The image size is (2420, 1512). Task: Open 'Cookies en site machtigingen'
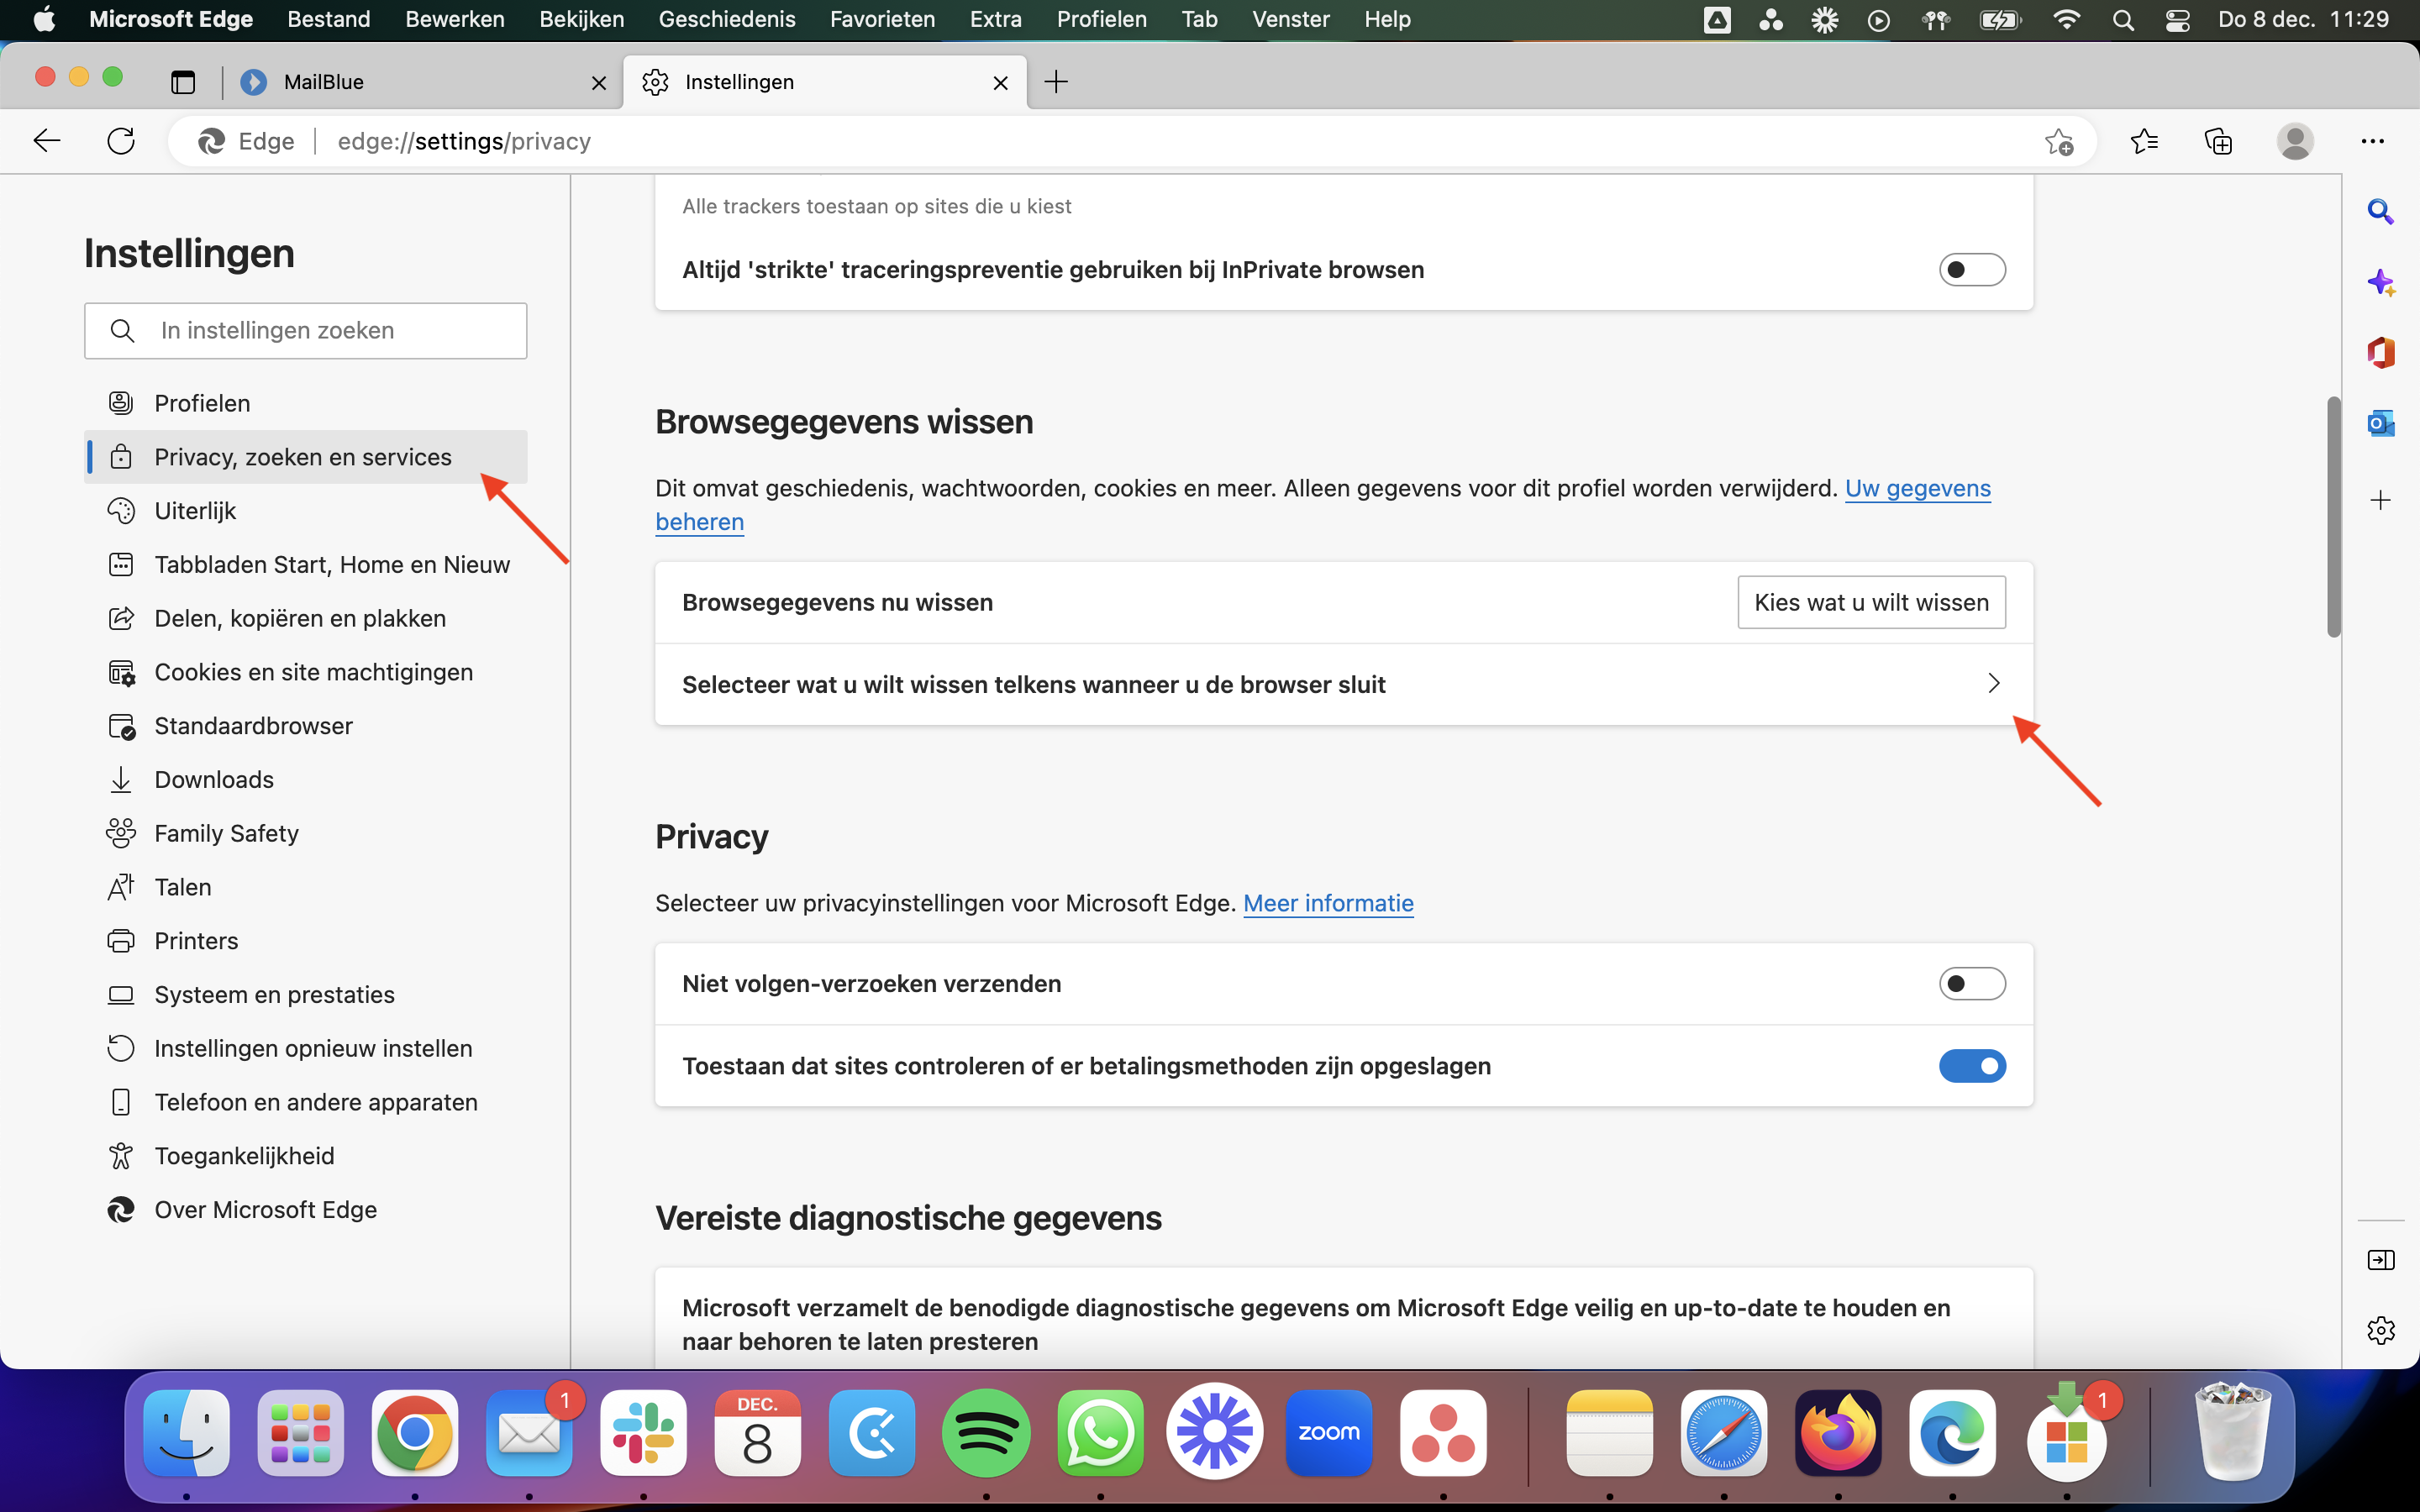click(306, 672)
